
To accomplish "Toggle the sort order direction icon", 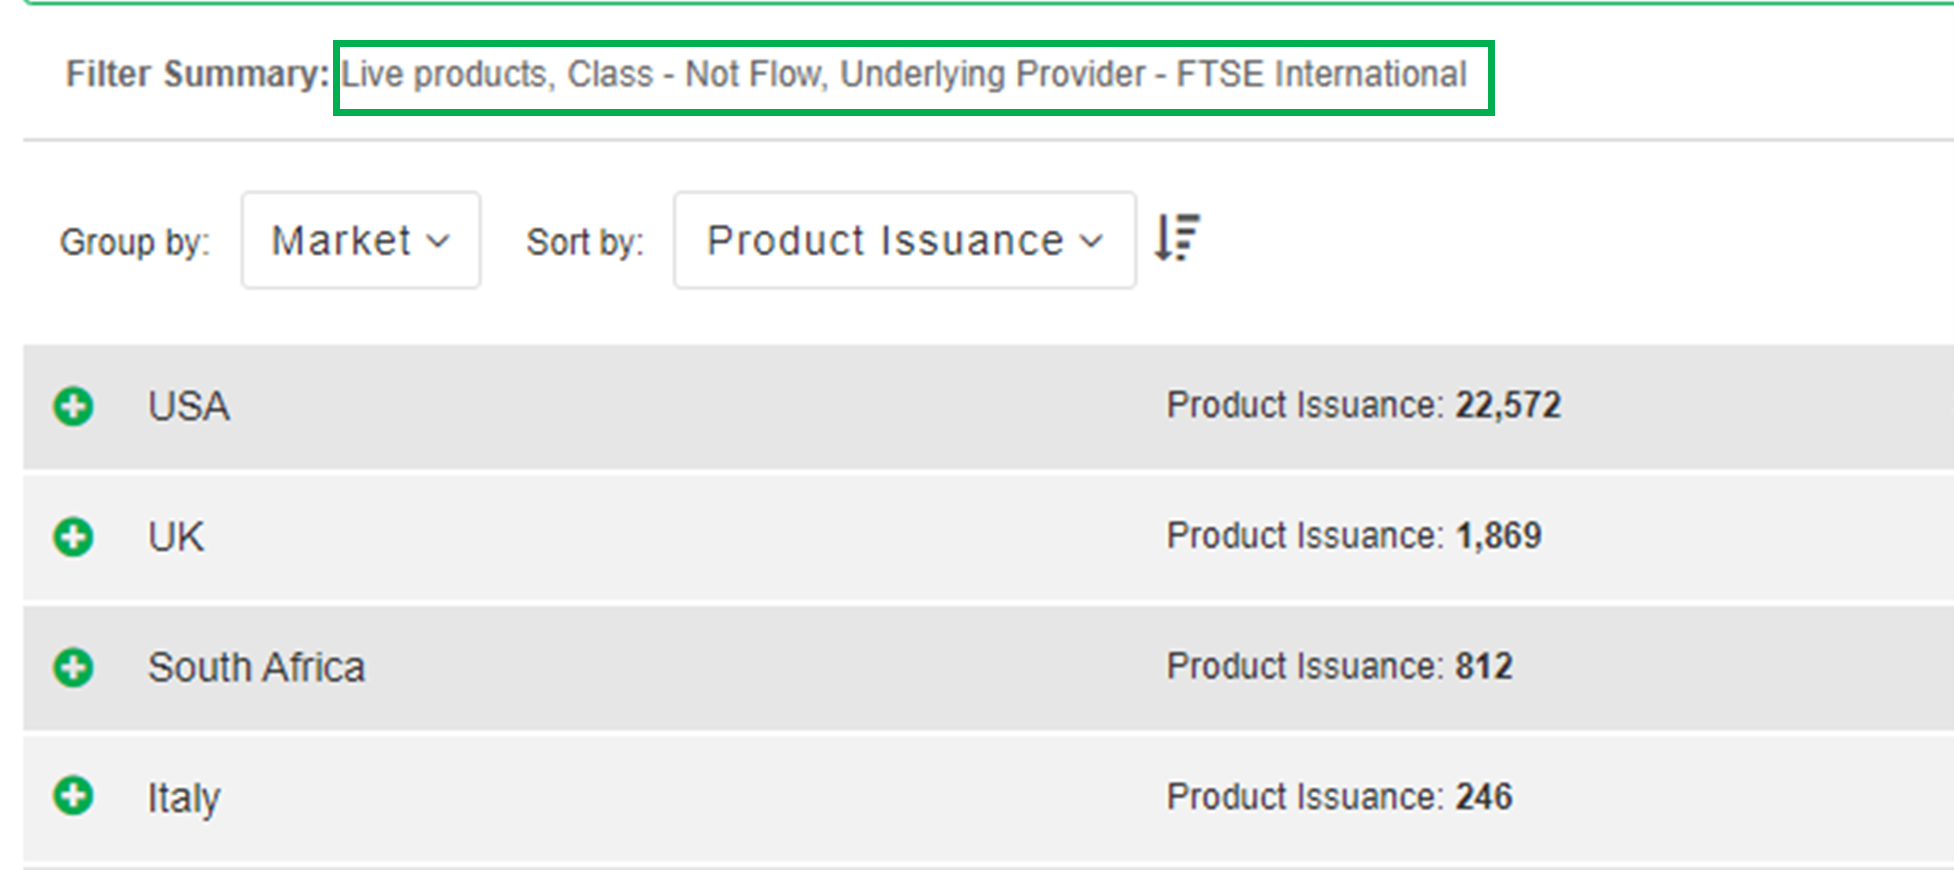I will pos(1177,238).
